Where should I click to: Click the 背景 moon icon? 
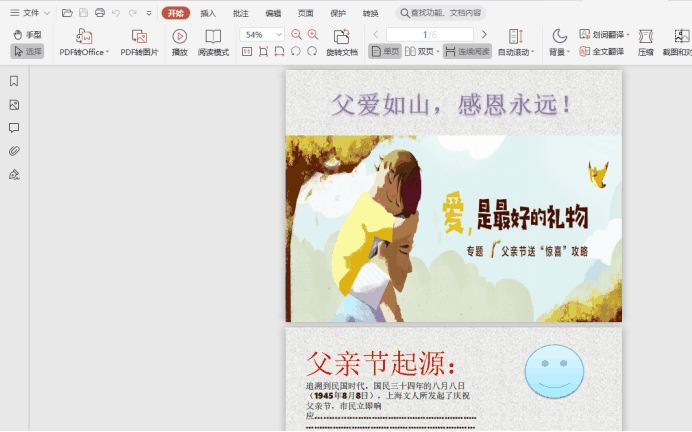[x=559, y=36]
